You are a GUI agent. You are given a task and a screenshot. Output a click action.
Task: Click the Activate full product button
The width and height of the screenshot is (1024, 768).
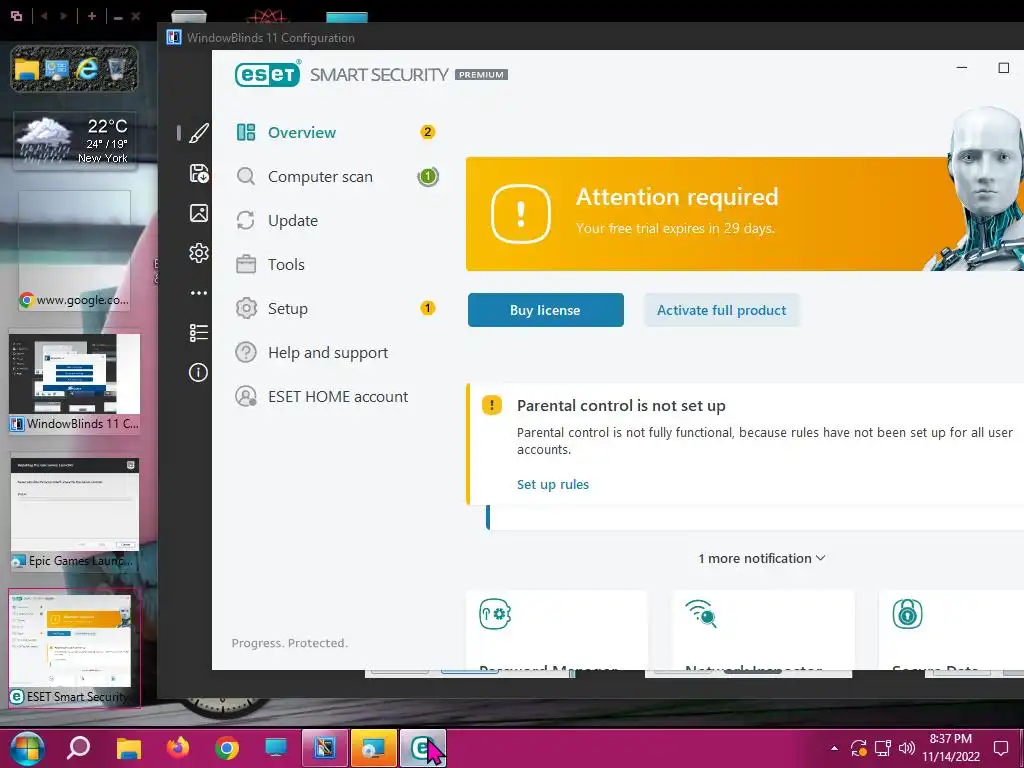coord(721,310)
